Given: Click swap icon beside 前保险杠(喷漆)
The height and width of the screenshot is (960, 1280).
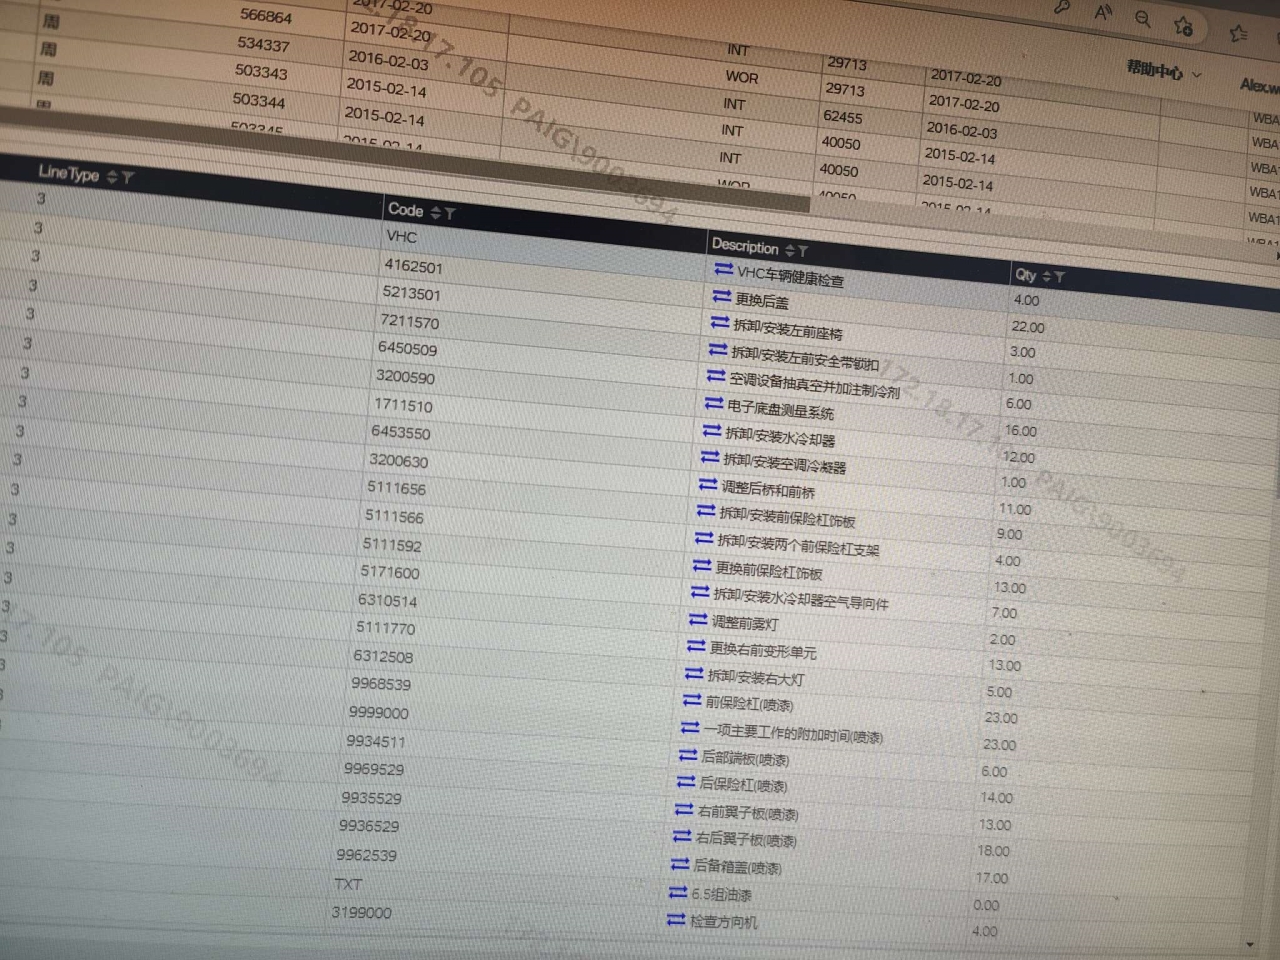Looking at the screenshot, I should tap(692, 701).
